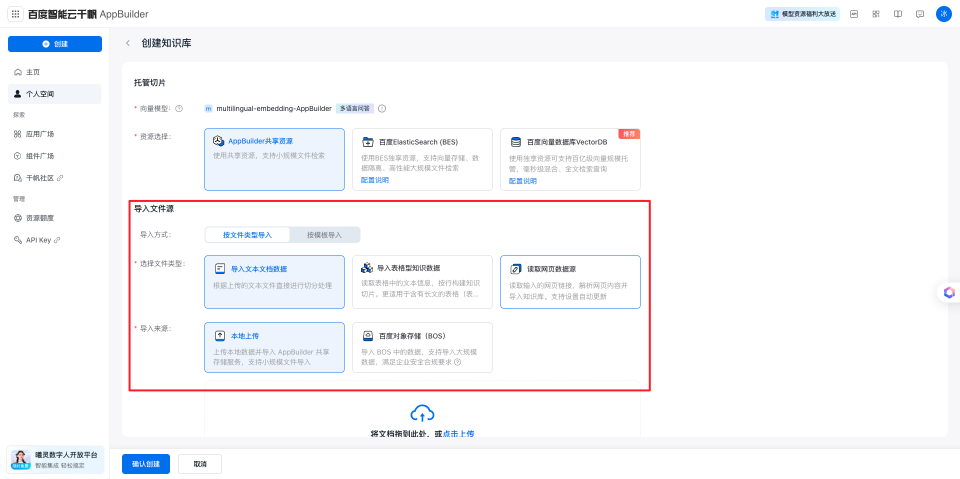Click the back arrow beside 创建知识库
The image size is (960, 479).
pos(127,43)
